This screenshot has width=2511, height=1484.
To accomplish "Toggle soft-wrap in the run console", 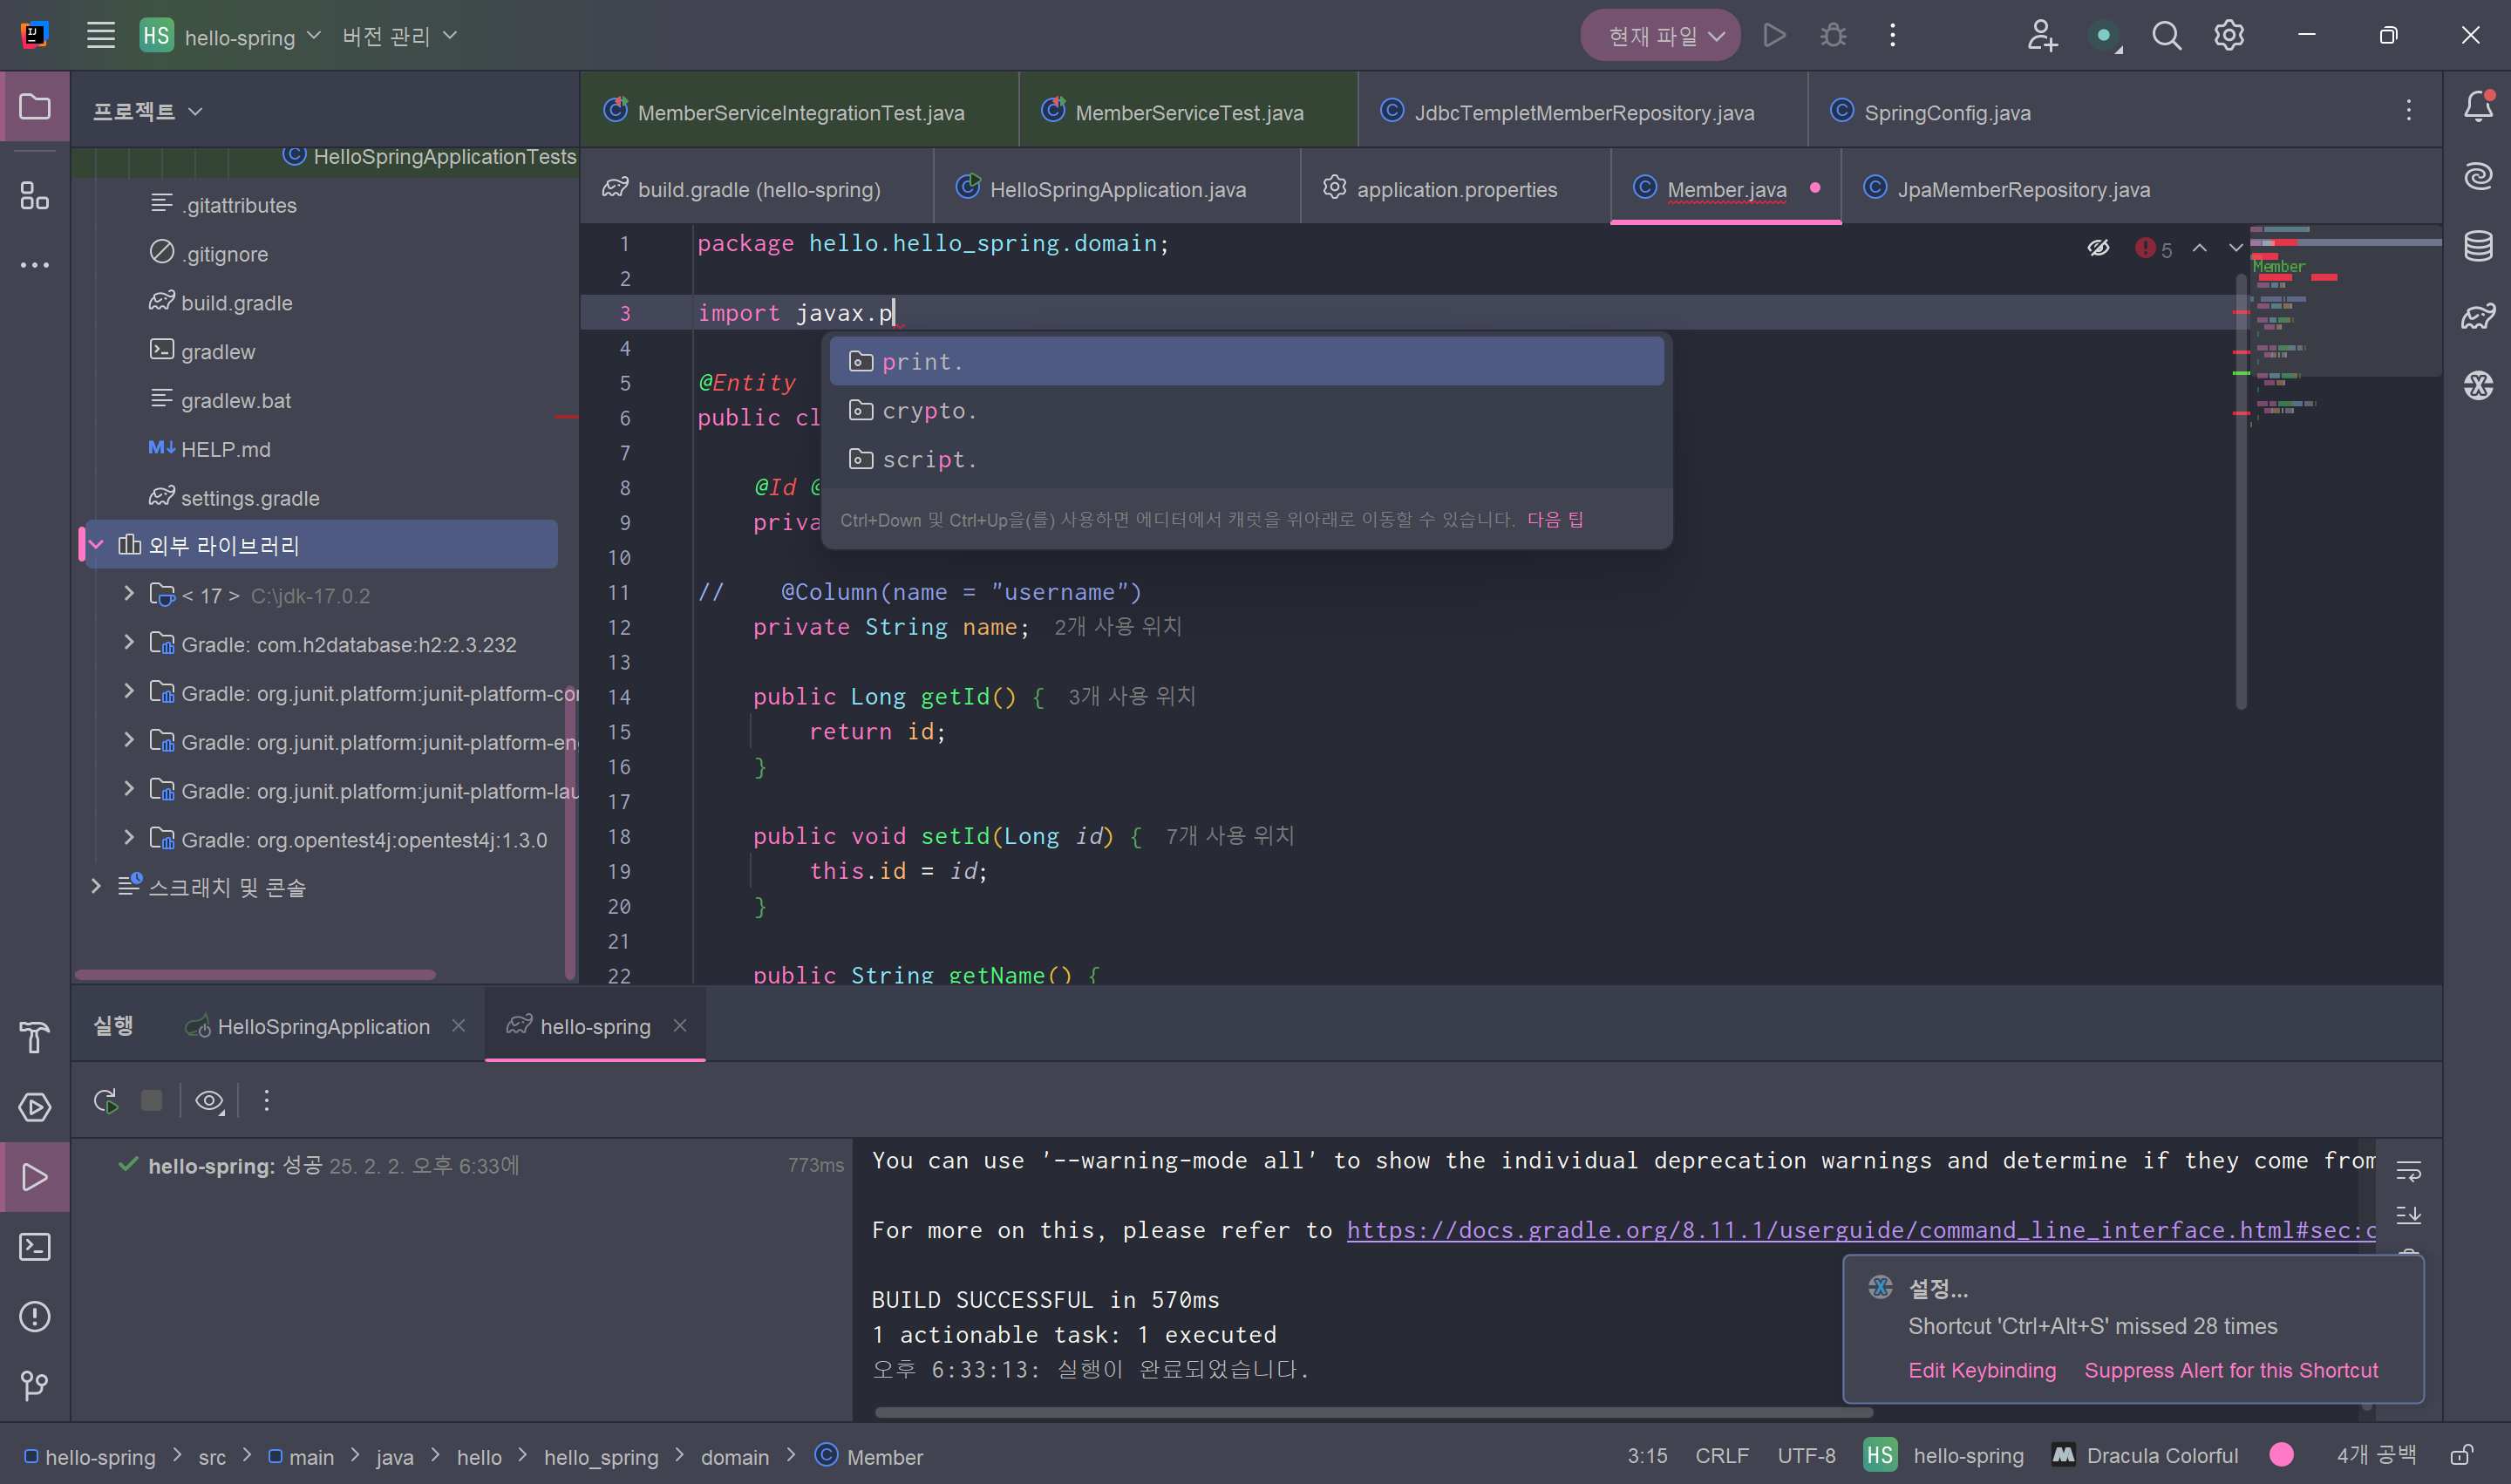I will (2408, 1170).
